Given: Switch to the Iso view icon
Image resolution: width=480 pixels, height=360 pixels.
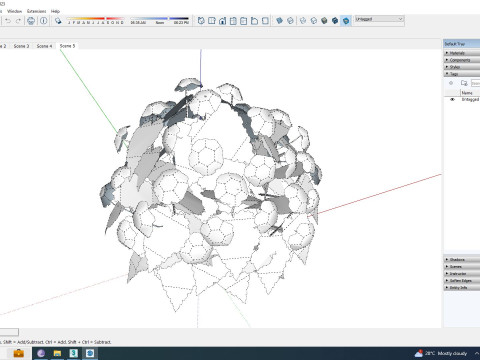Looking at the screenshot, I should point(201,21).
